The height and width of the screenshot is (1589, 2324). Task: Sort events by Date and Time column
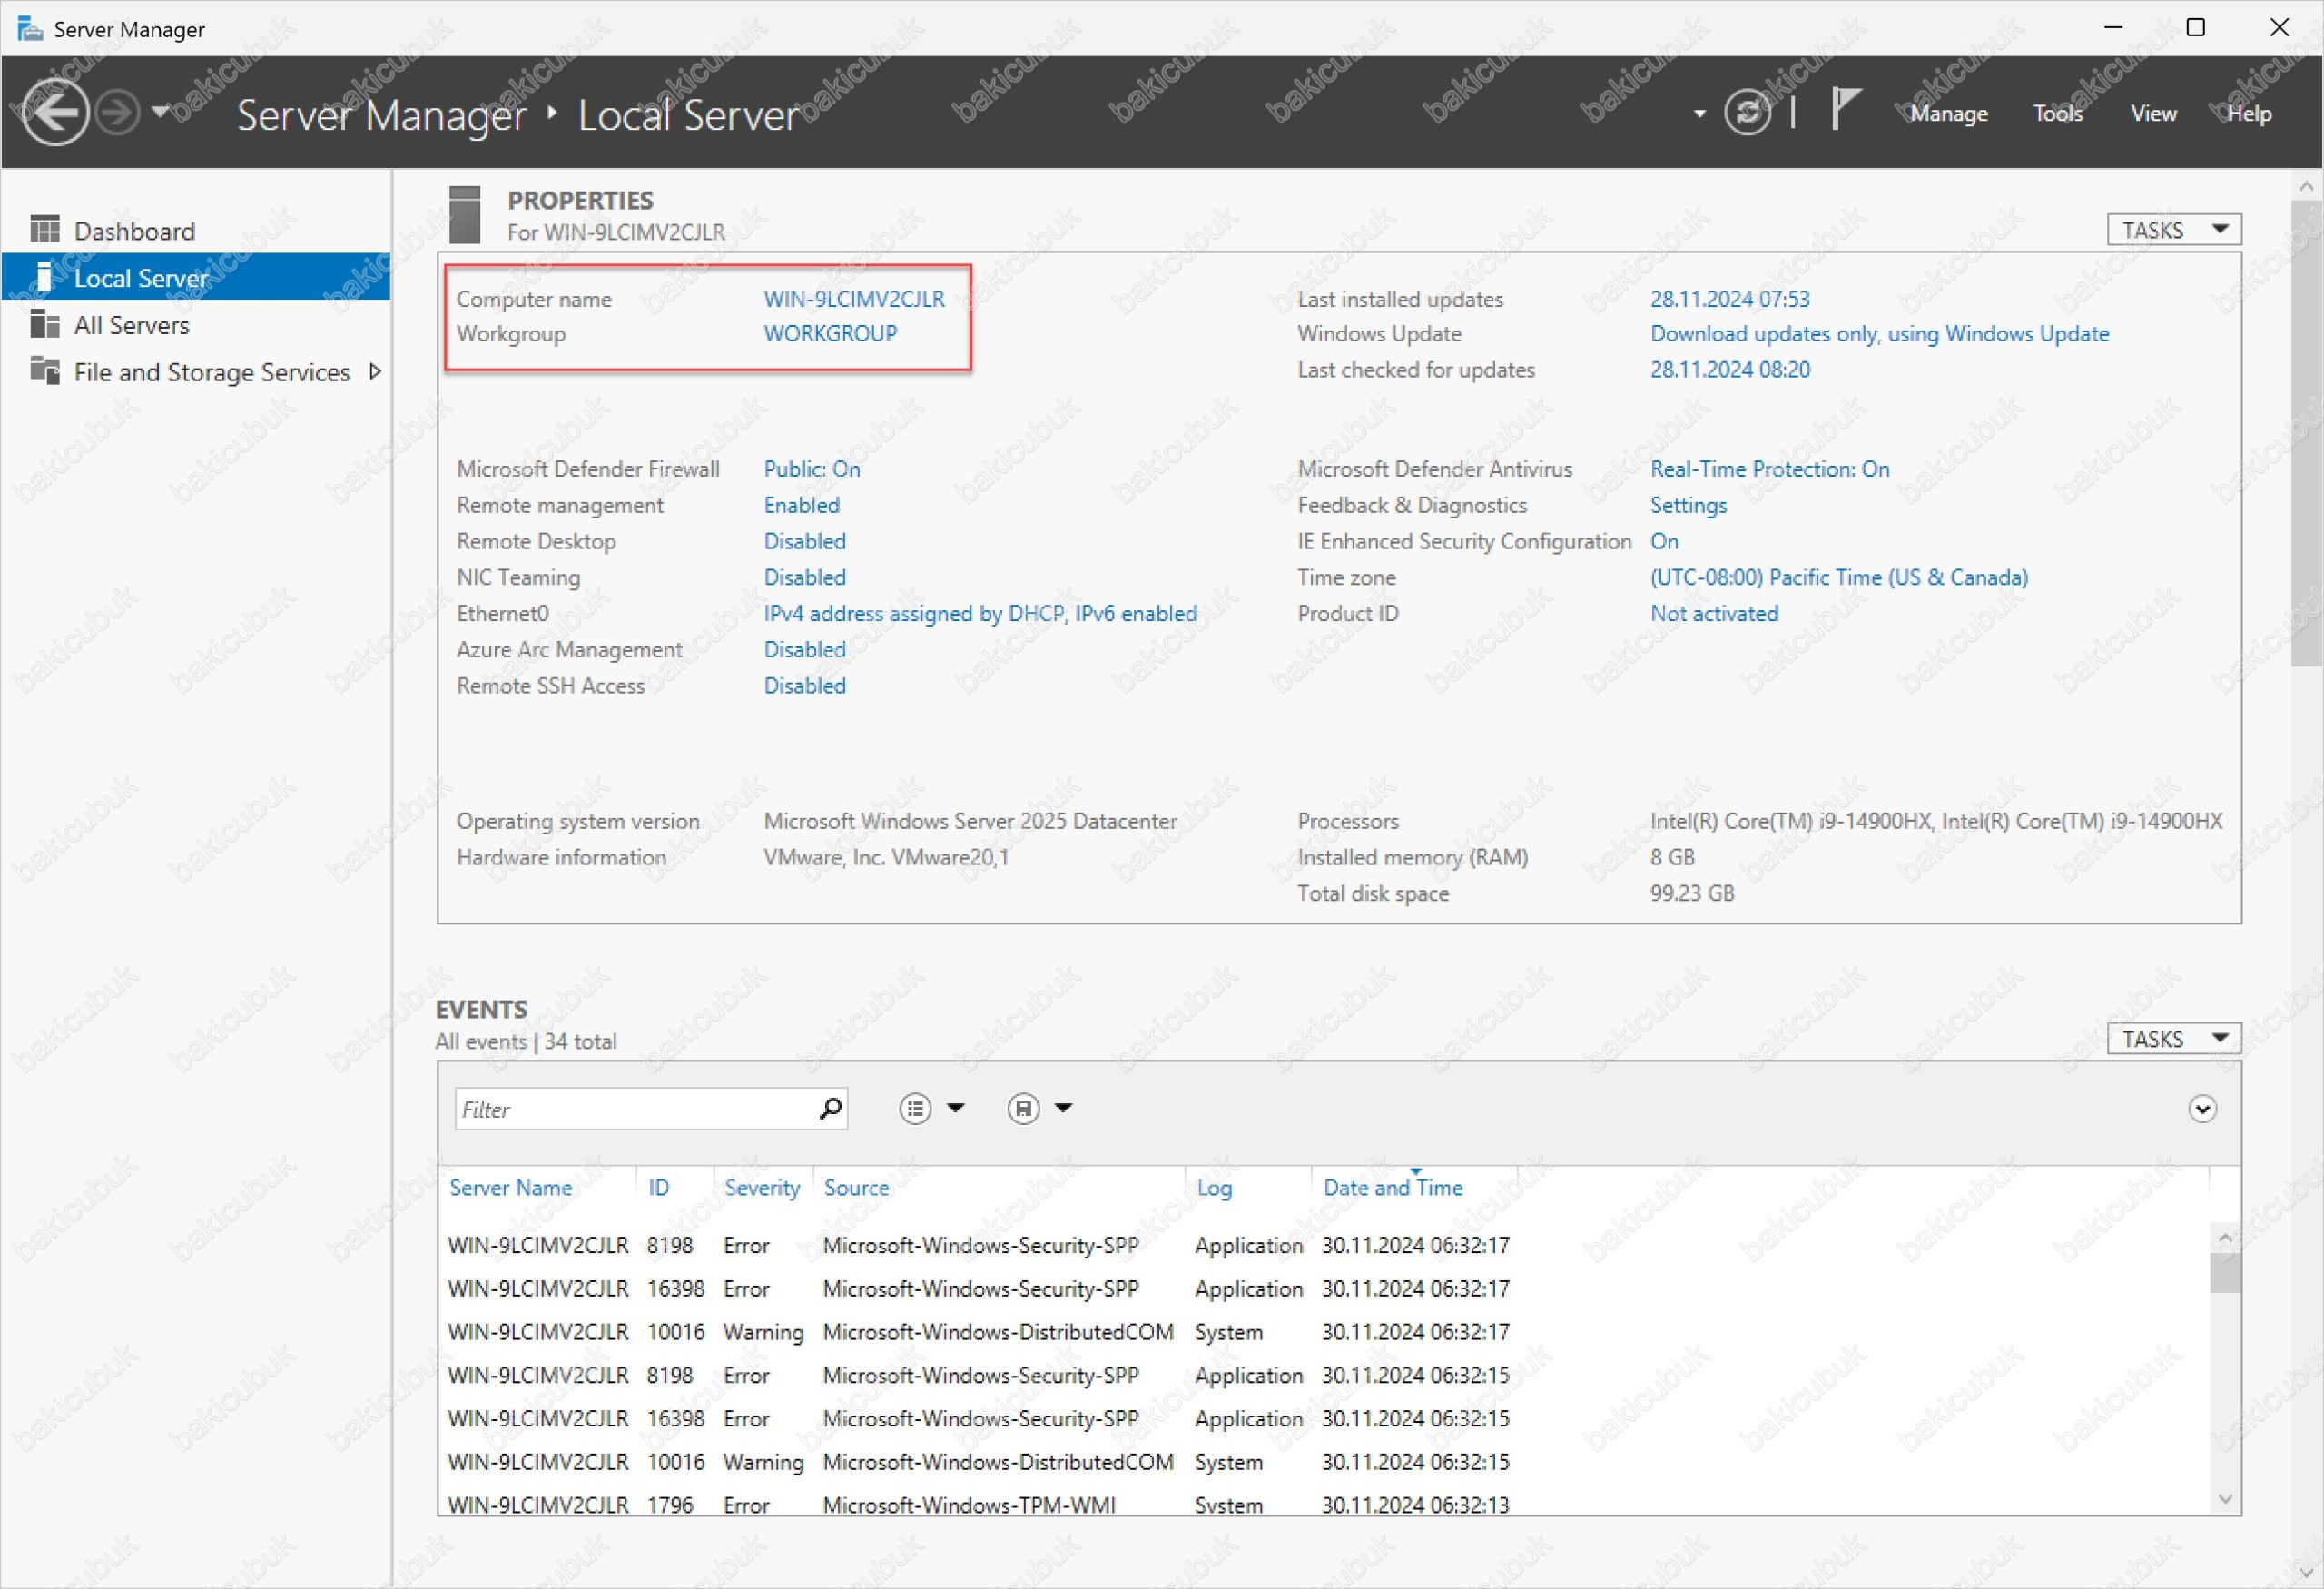point(1392,1187)
